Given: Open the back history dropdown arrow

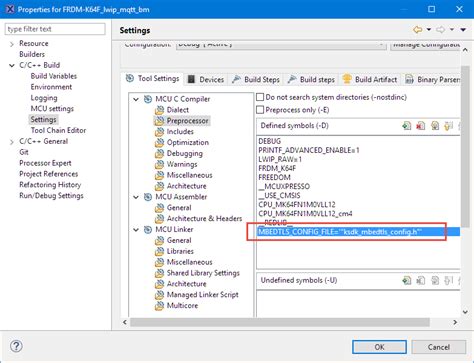Looking at the screenshot, I should pyautogui.click(x=429, y=30).
